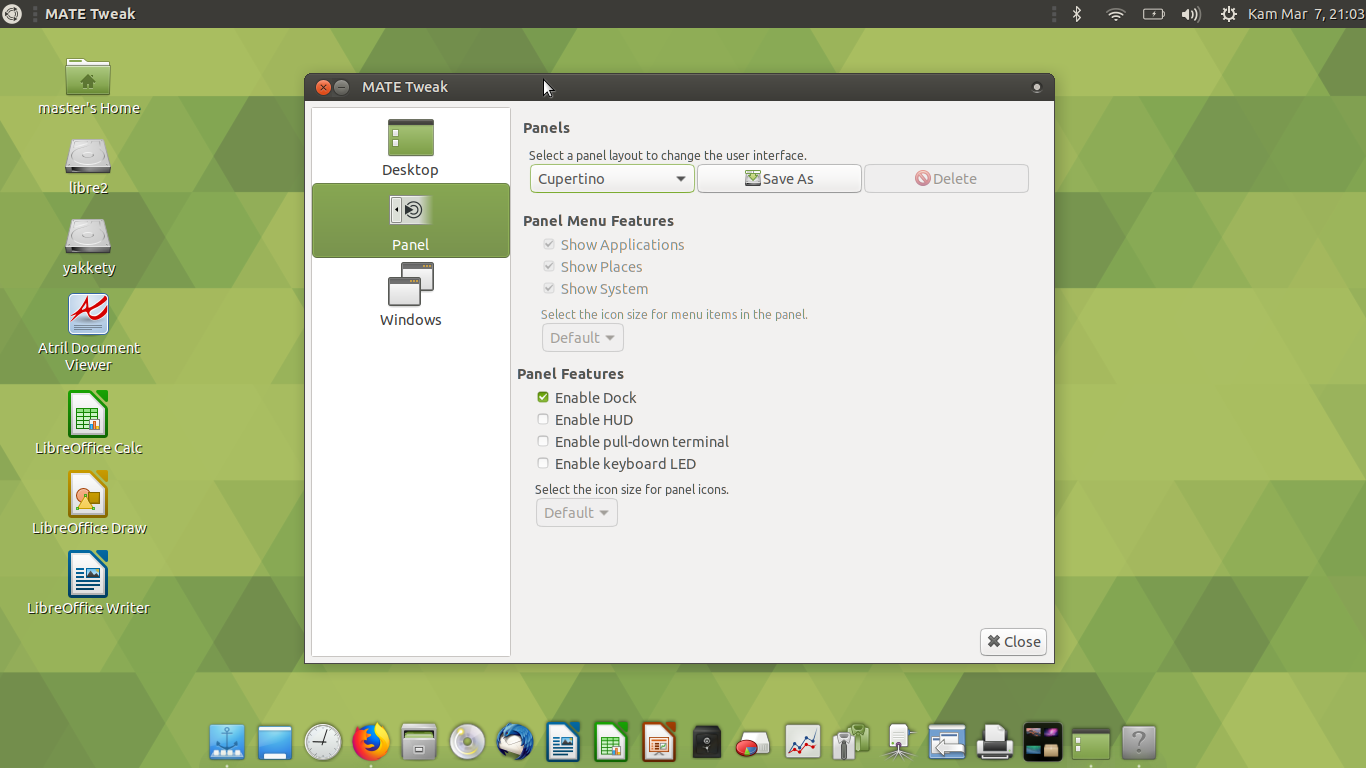Click the Save As button
Image resolution: width=1366 pixels, height=768 pixels.
click(x=779, y=178)
